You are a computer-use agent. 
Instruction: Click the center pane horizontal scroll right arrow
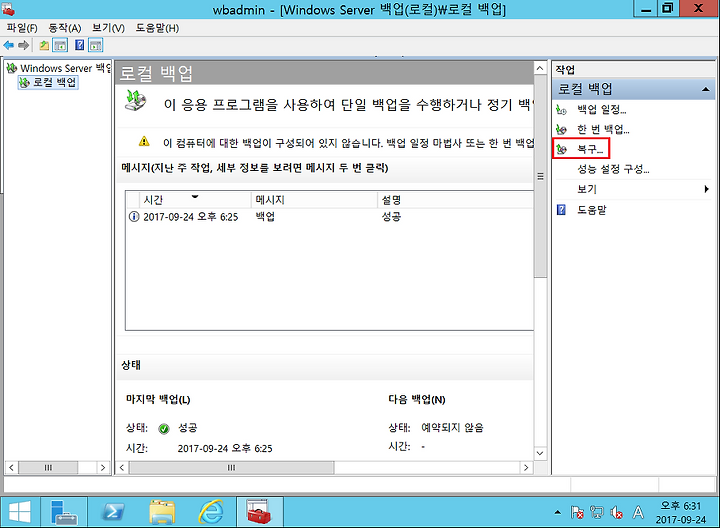pos(526,468)
